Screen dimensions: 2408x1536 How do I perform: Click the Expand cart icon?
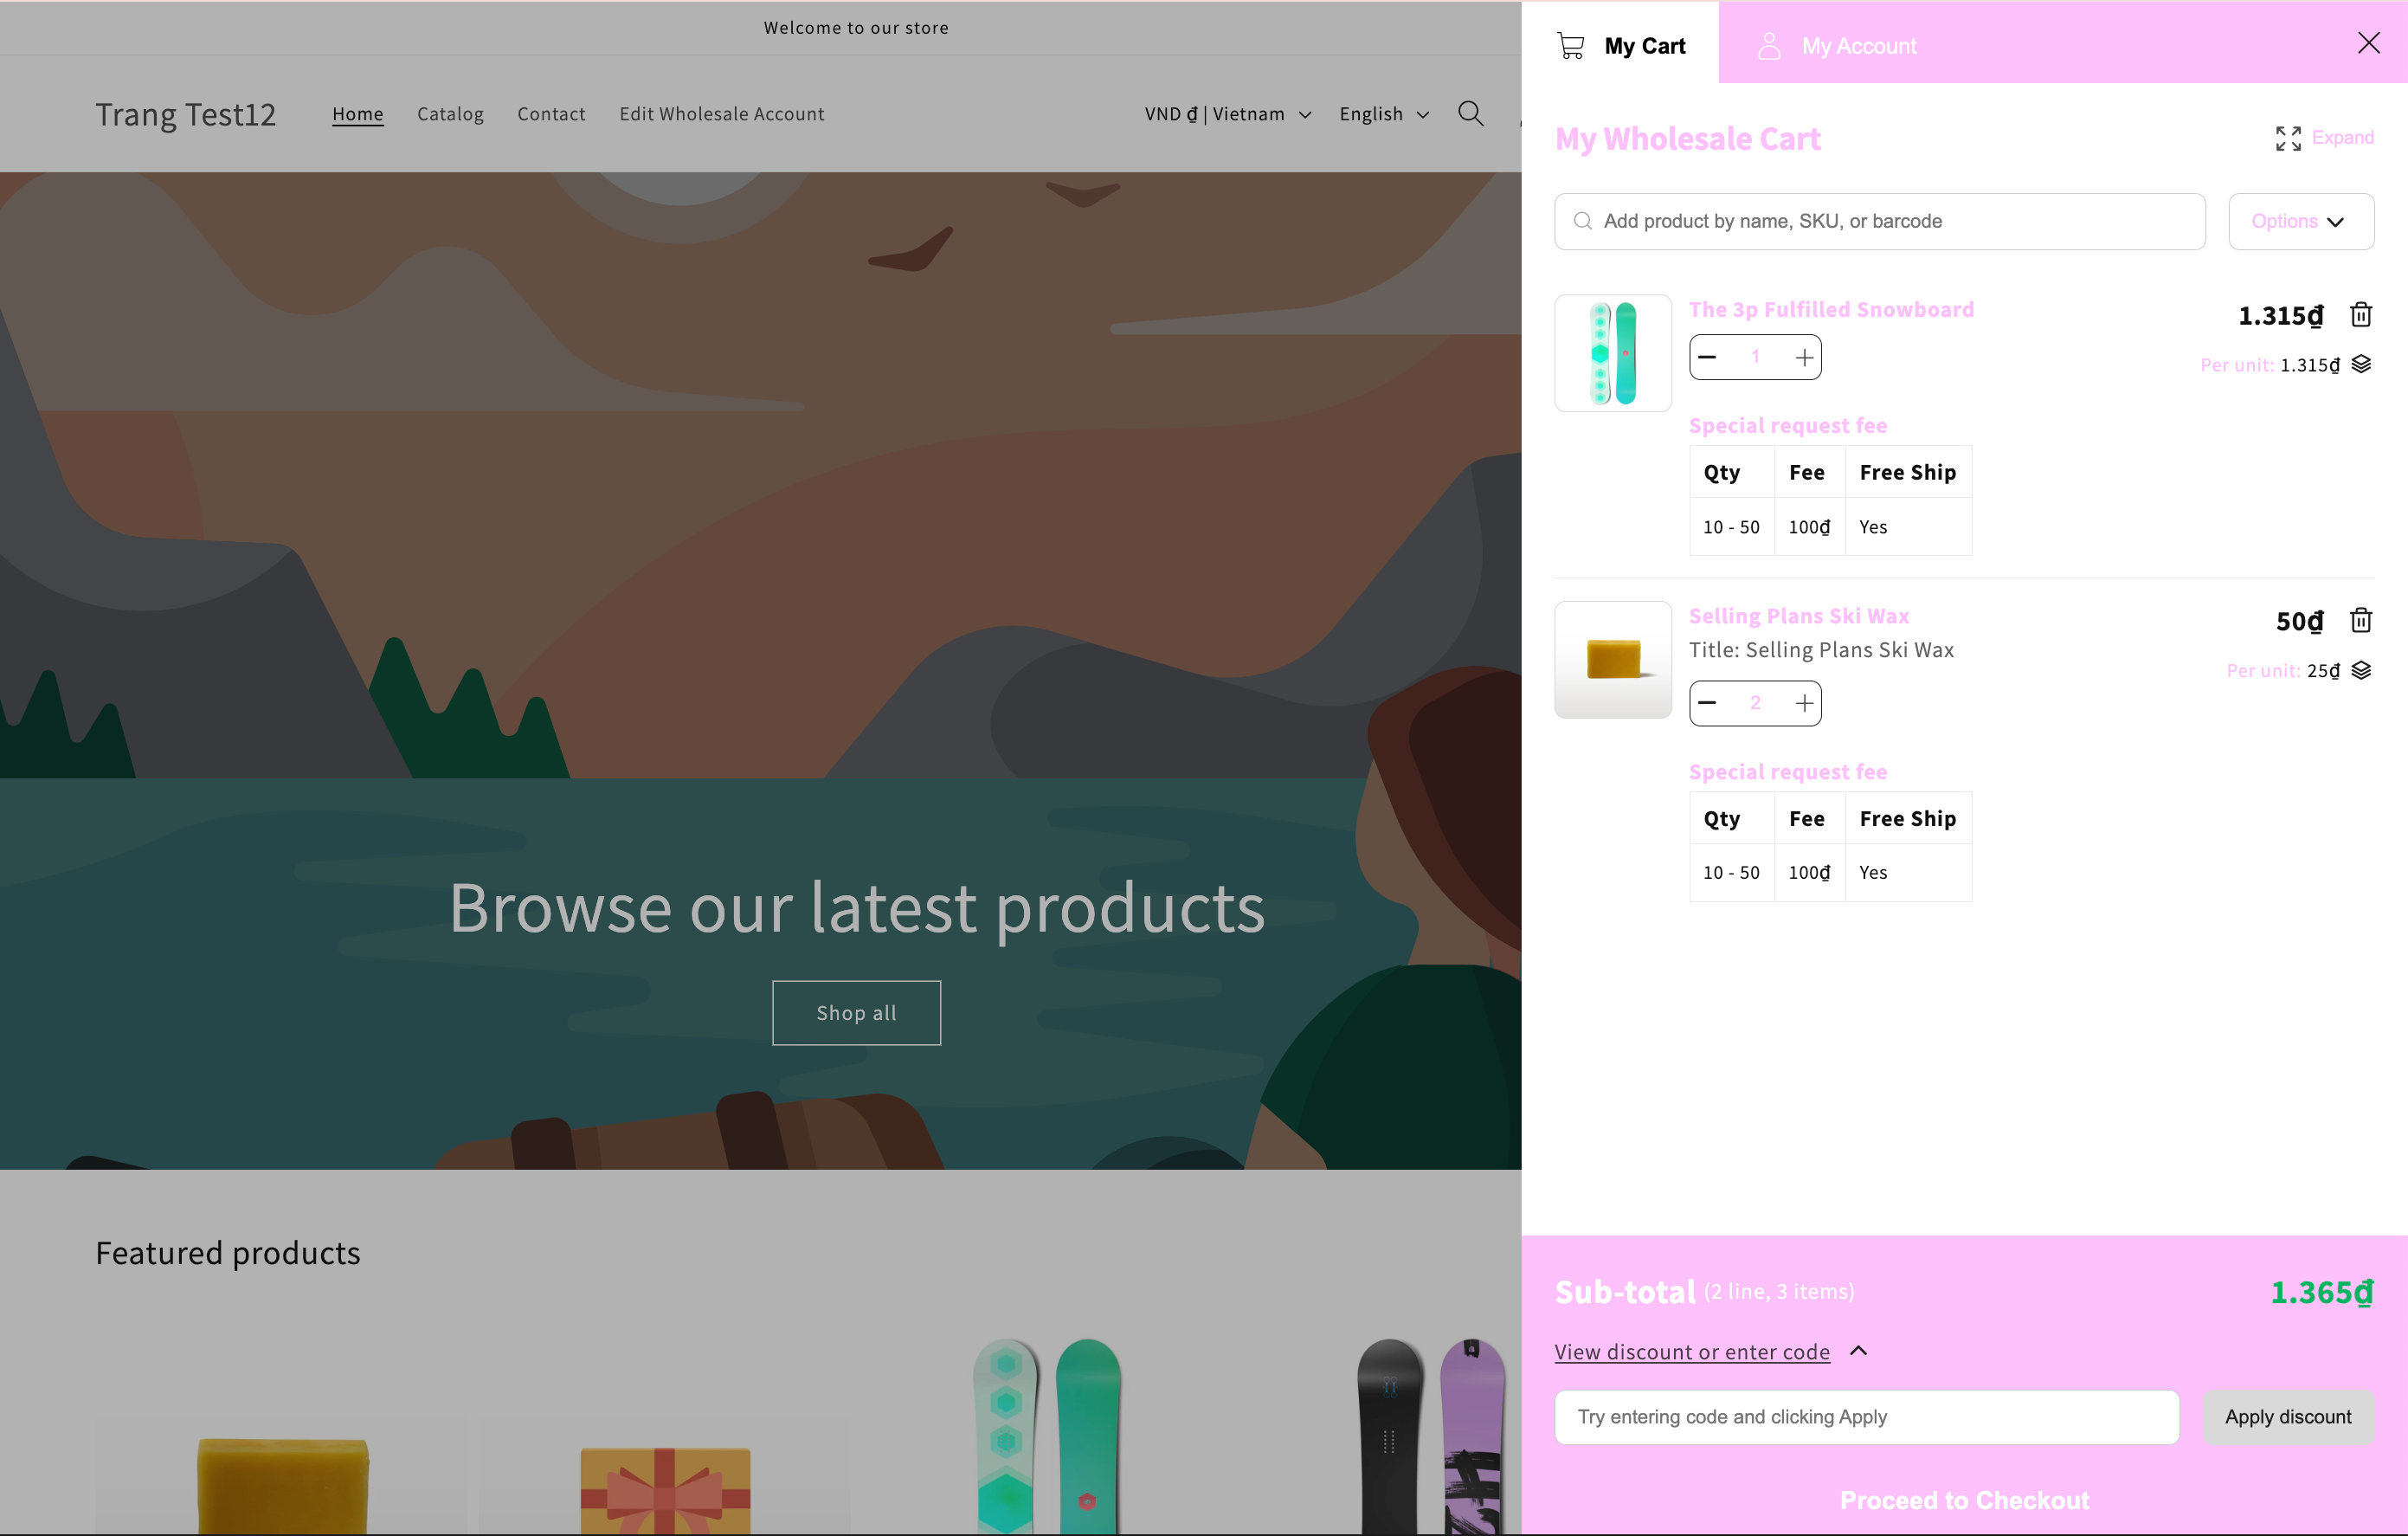[2288, 138]
